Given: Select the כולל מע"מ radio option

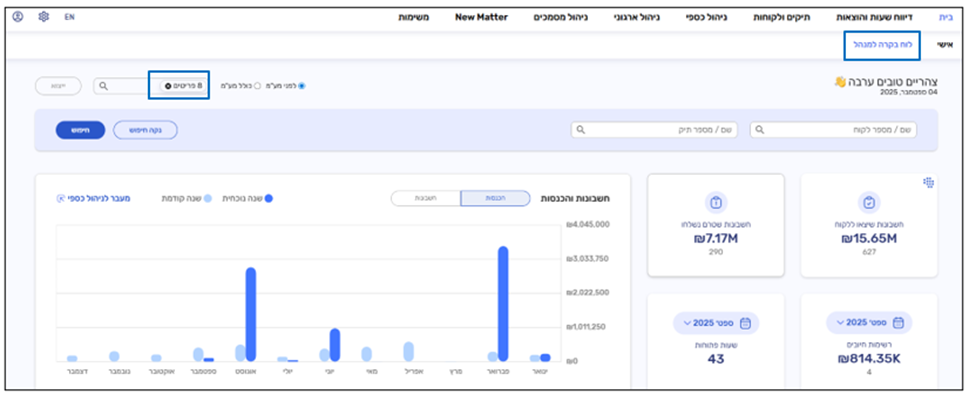Looking at the screenshot, I should pyautogui.click(x=257, y=86).
